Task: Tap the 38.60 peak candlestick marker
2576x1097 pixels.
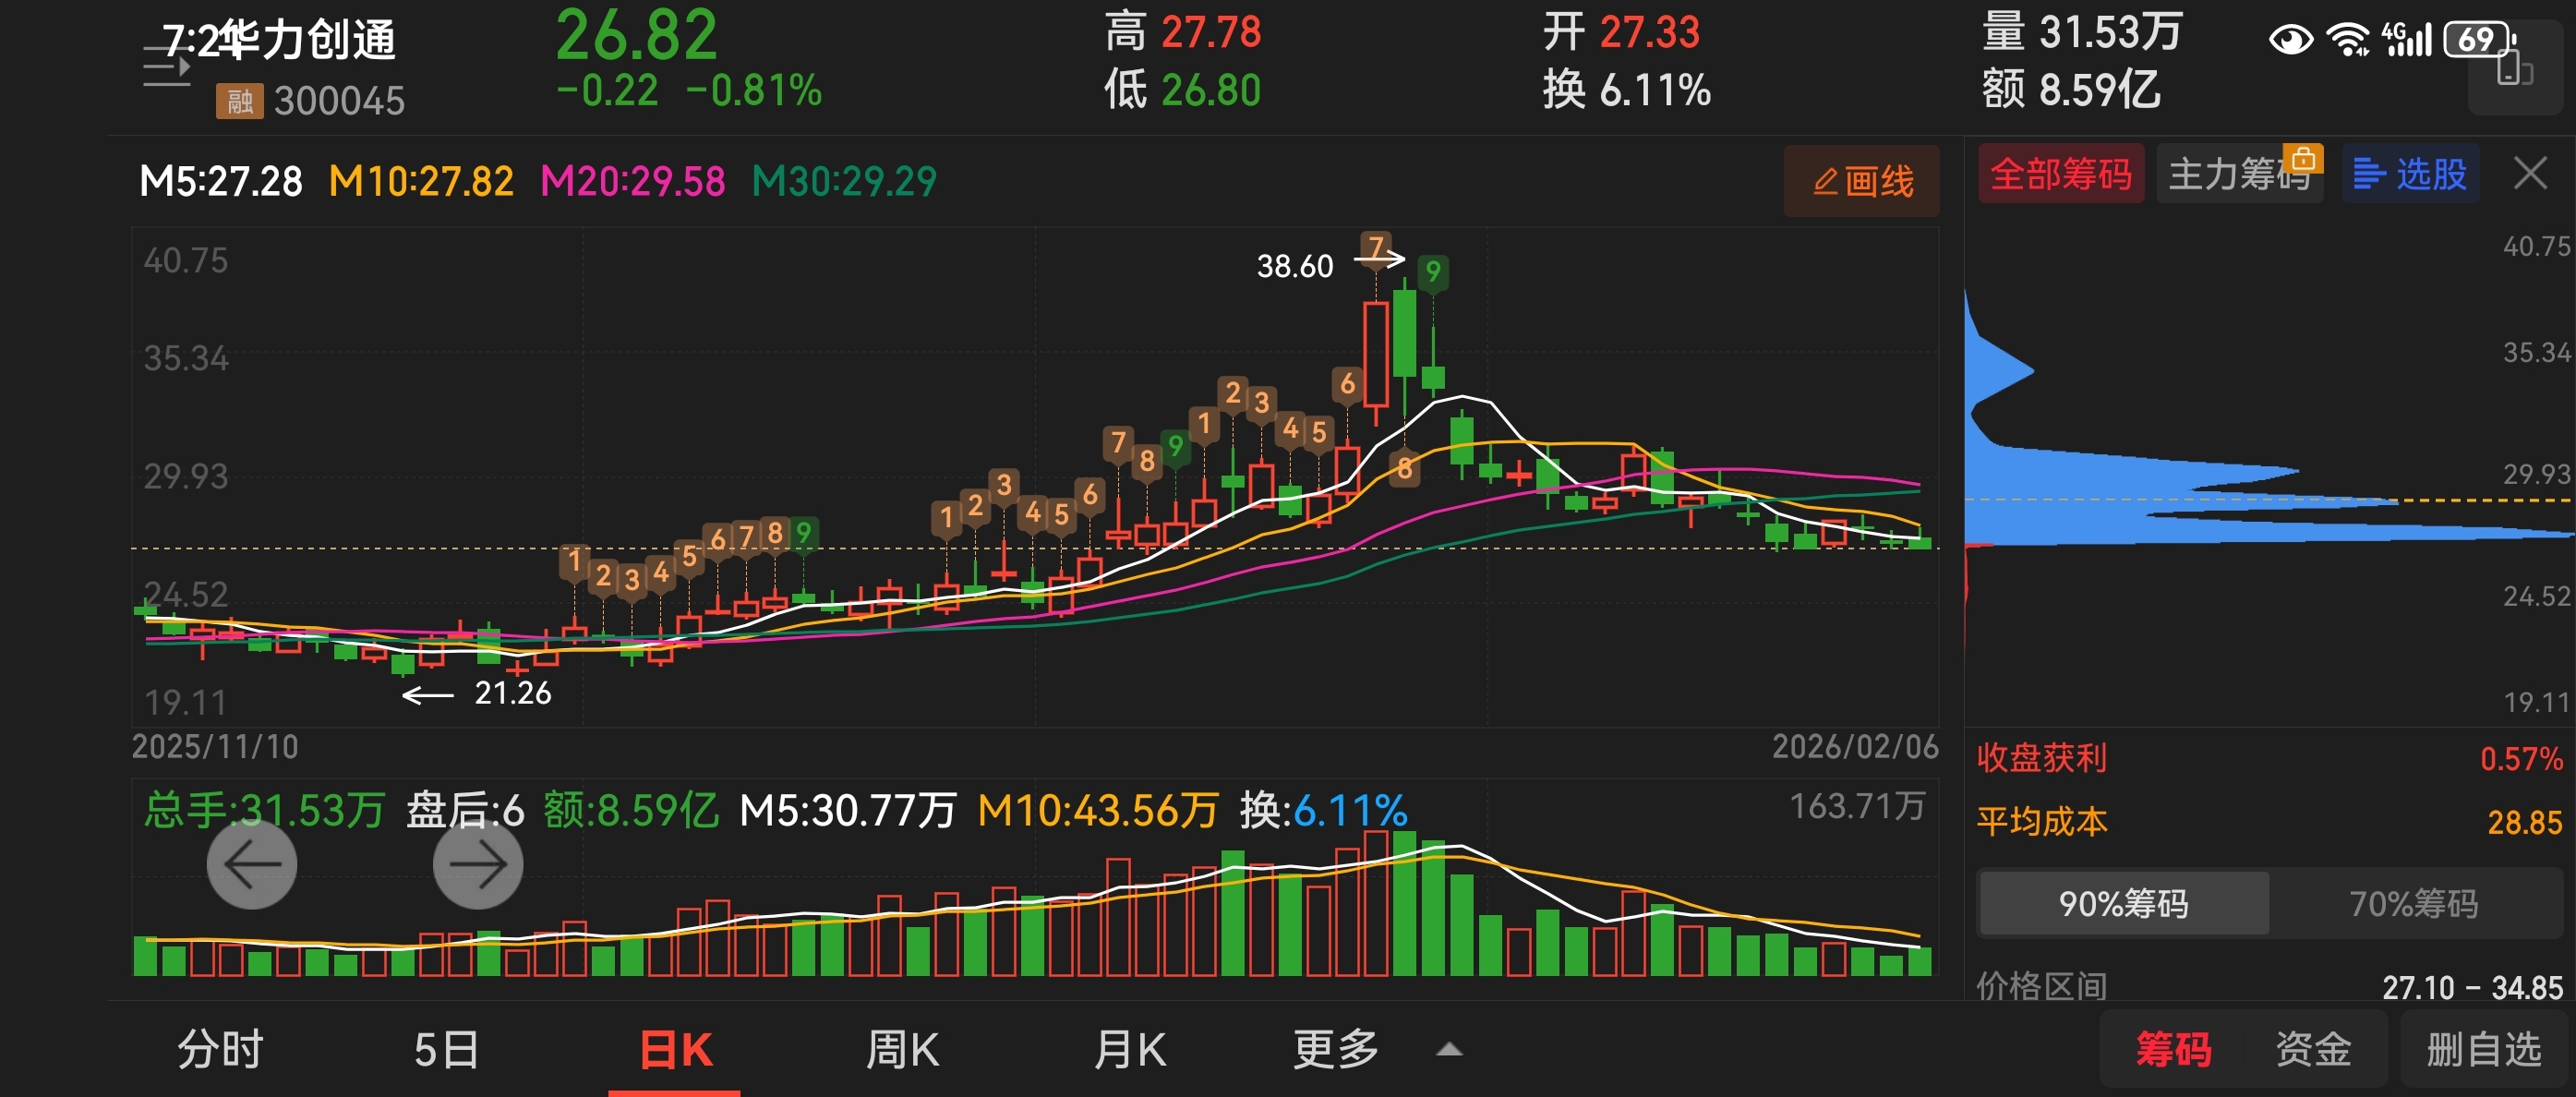Action: click(x=1296, y=266)
